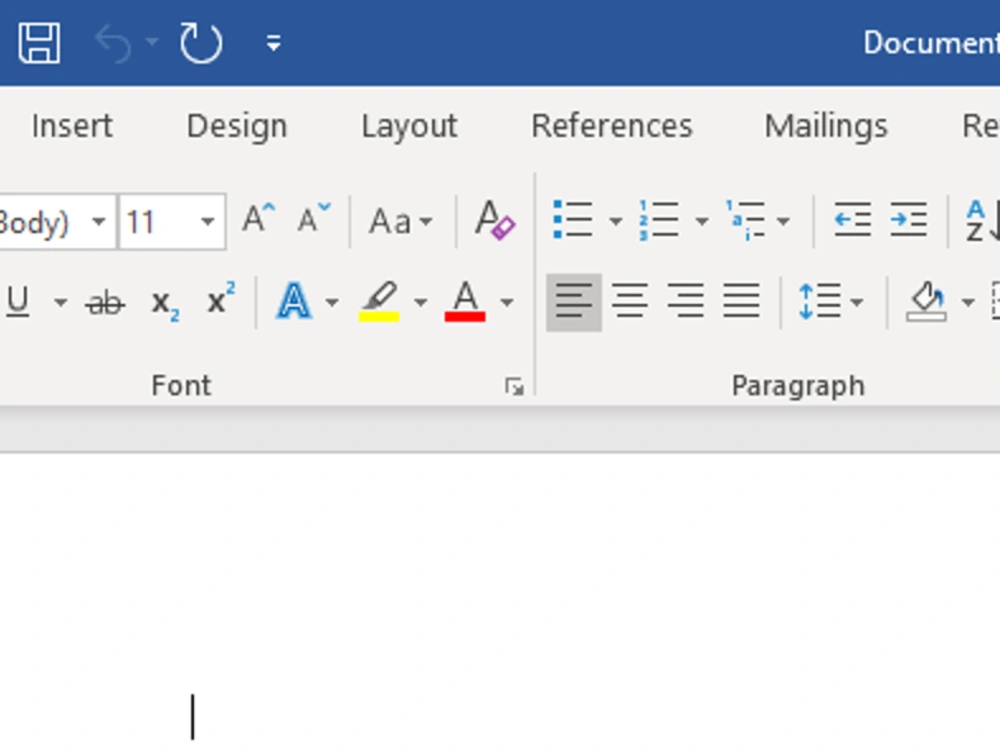Open font color dropdown arrow
Screen dimensions: 1000x750
coord(507,302)
